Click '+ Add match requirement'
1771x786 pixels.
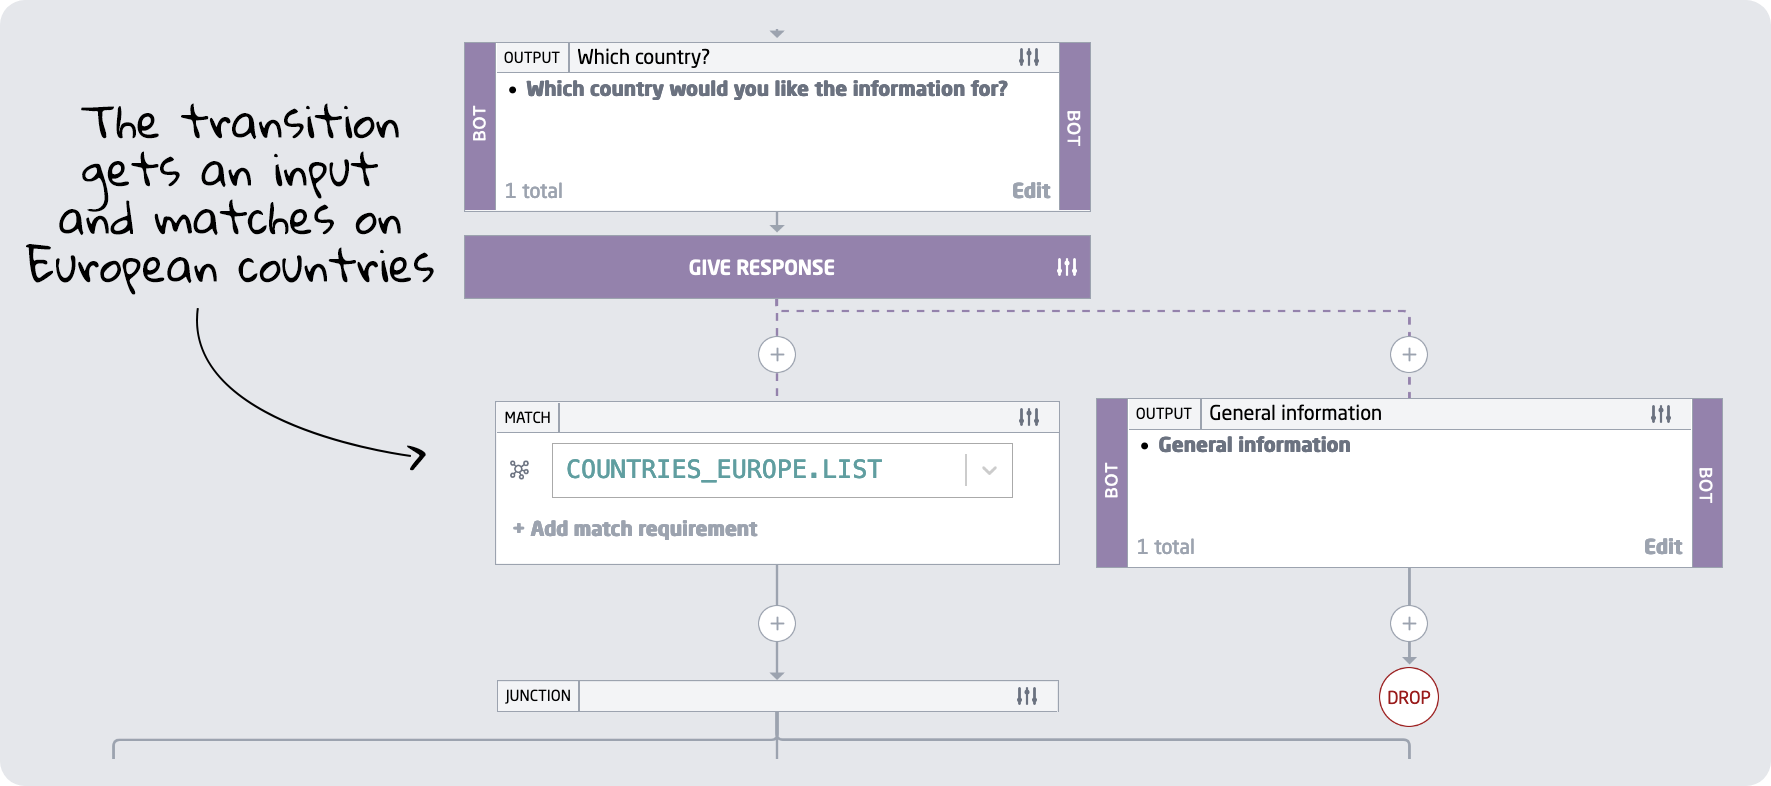(x=635, y=529)
